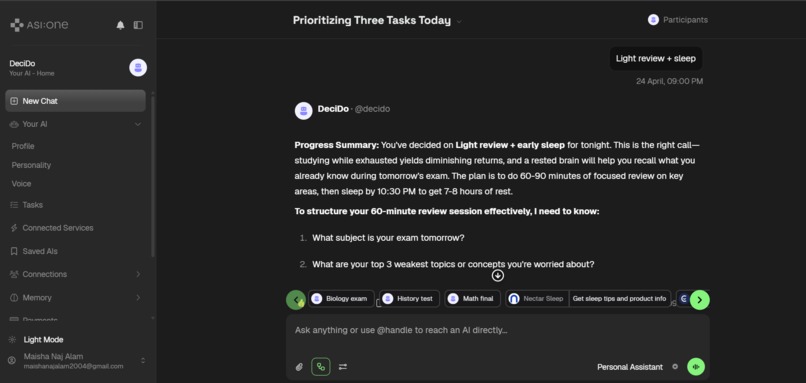The image size is (806, 383).
Task: Click settings gear beside Personal Assistant
Action: (675, 367)
